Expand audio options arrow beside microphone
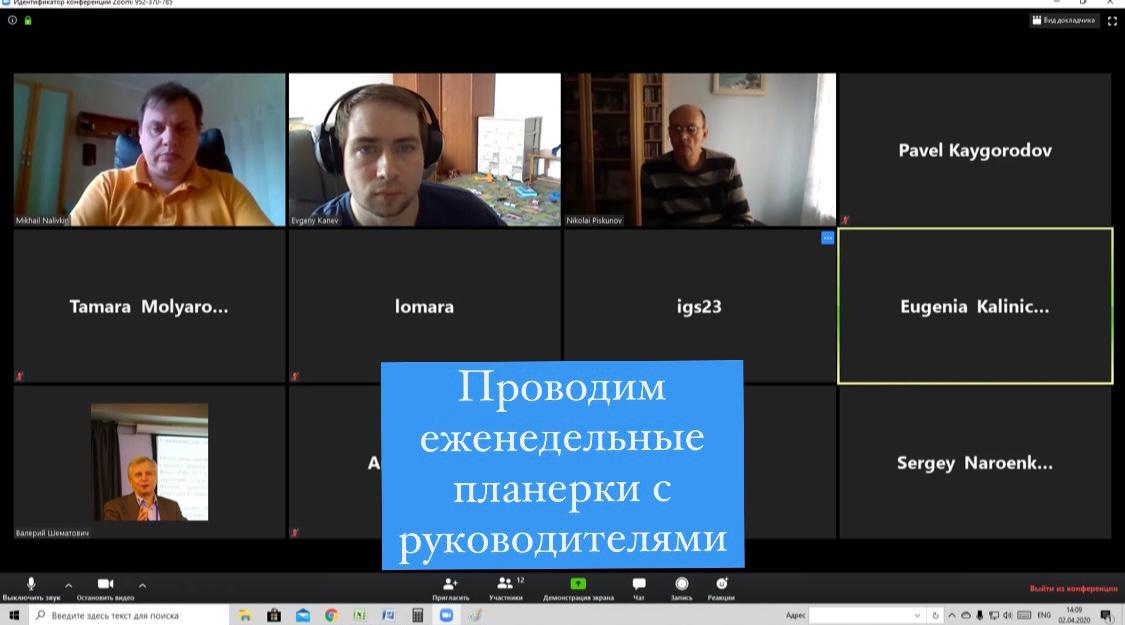This screenshot has height=625, width=1125. [x=68, y=585]
